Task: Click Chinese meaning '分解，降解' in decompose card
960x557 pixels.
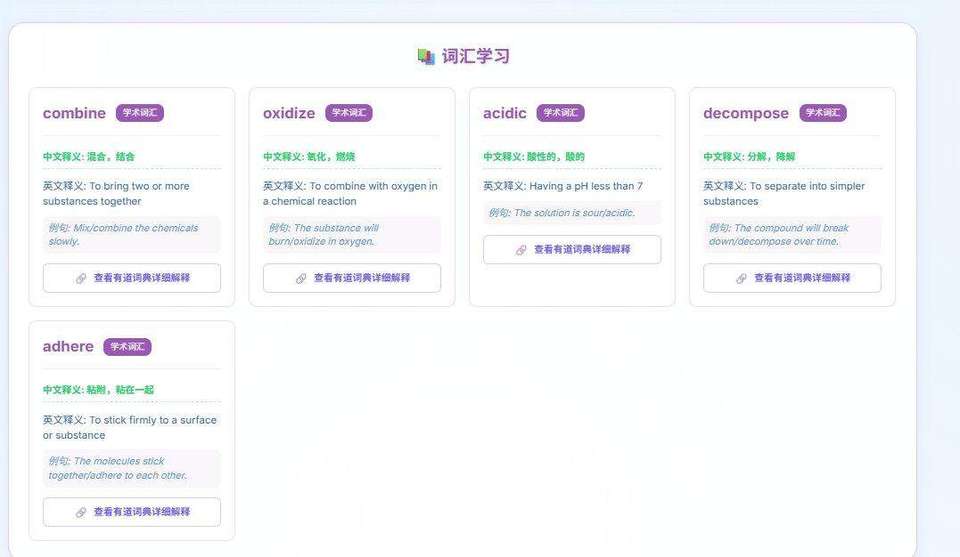Action: point(771,157)
